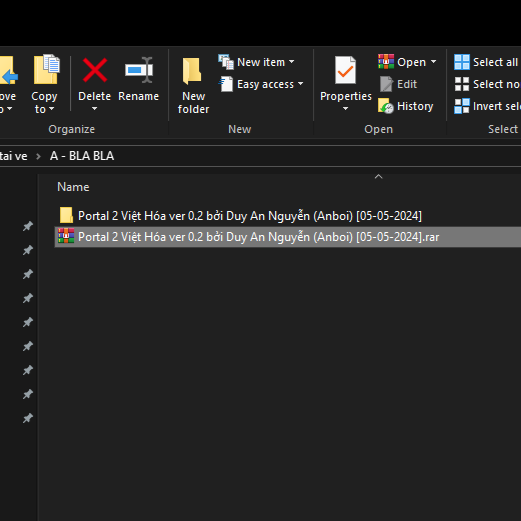Click the pin icon beside the .rar row
This screenshot has width=521, height=521.
coord(28,250)
